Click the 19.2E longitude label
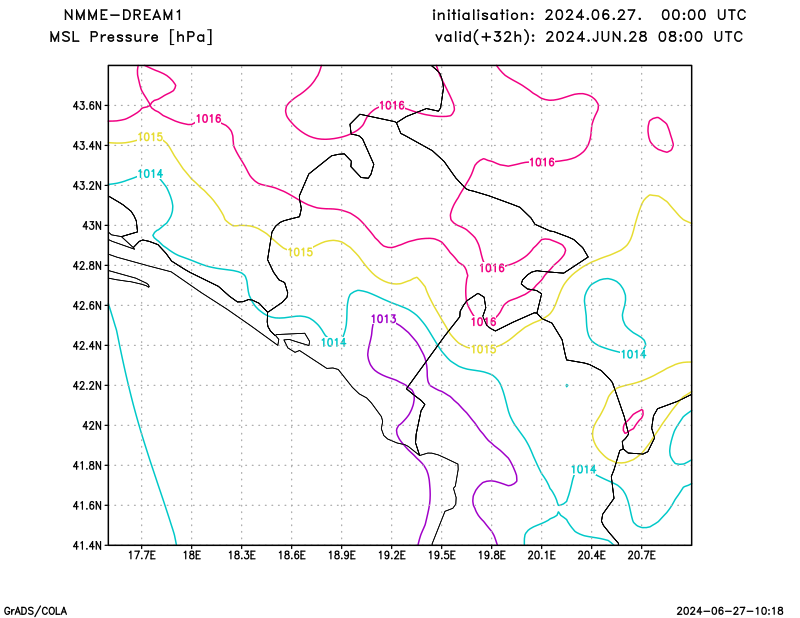The height and width of the screenshot is (618, 800). (391, 555)
